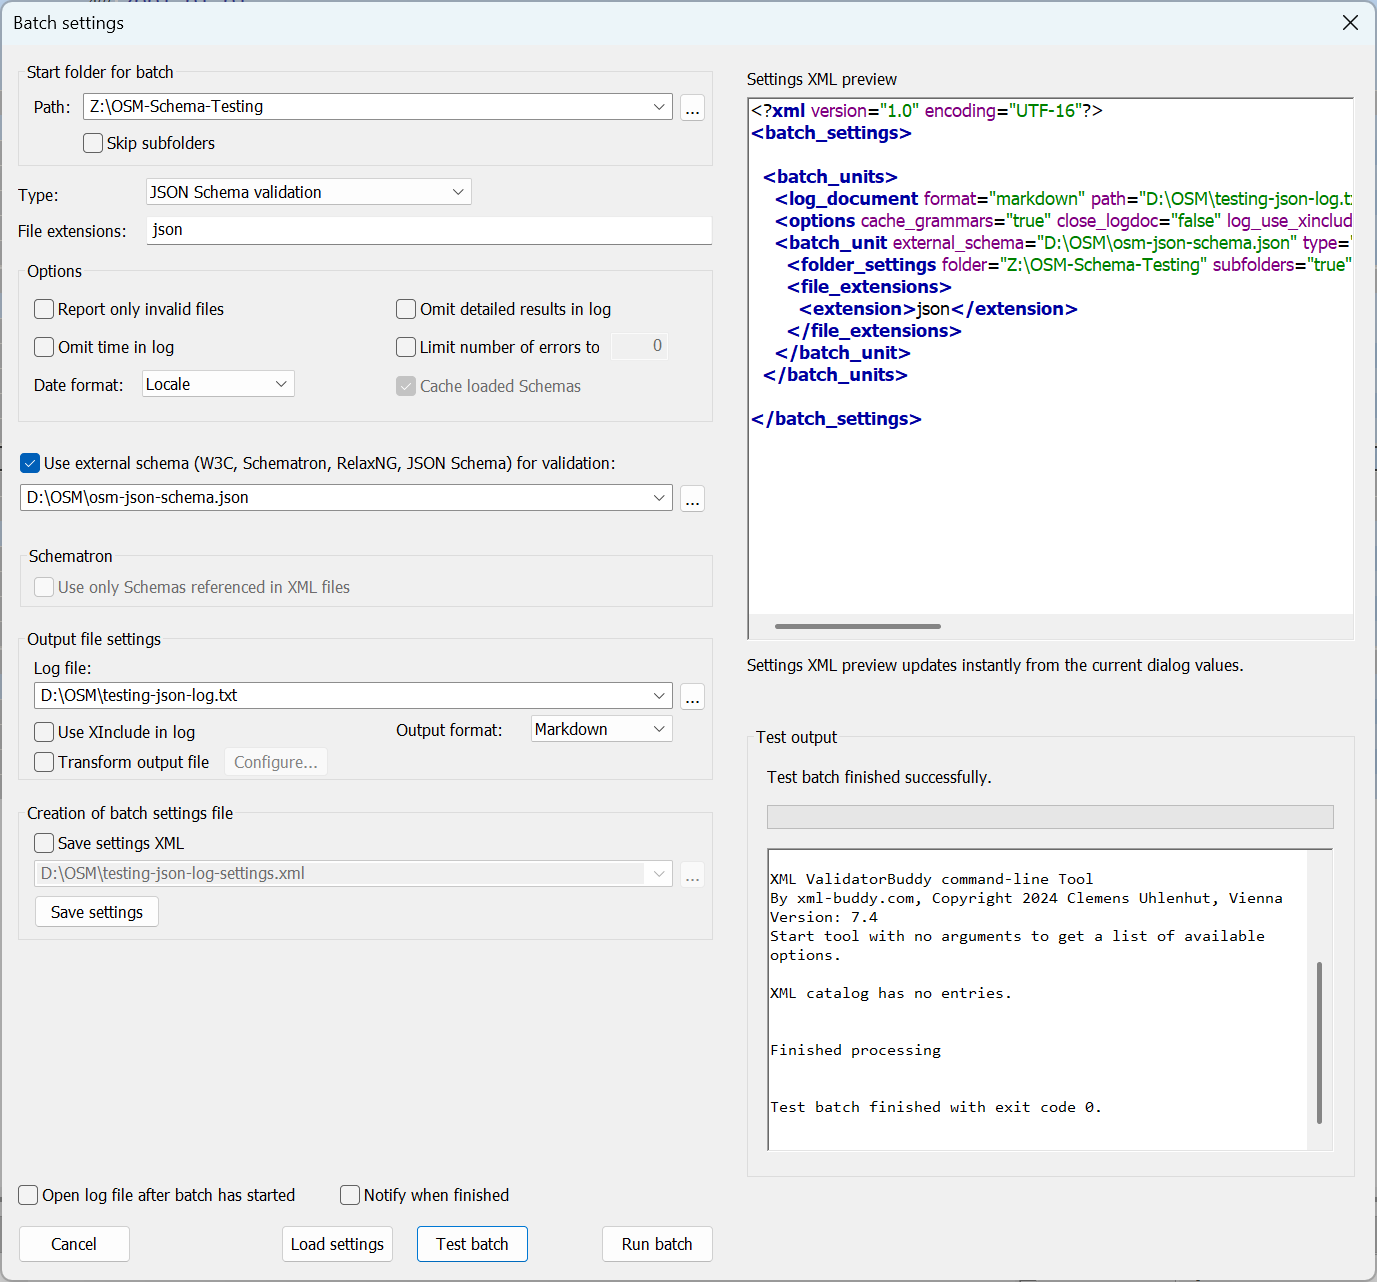Click the folder_settings line in preview

tap(1069, 265)
